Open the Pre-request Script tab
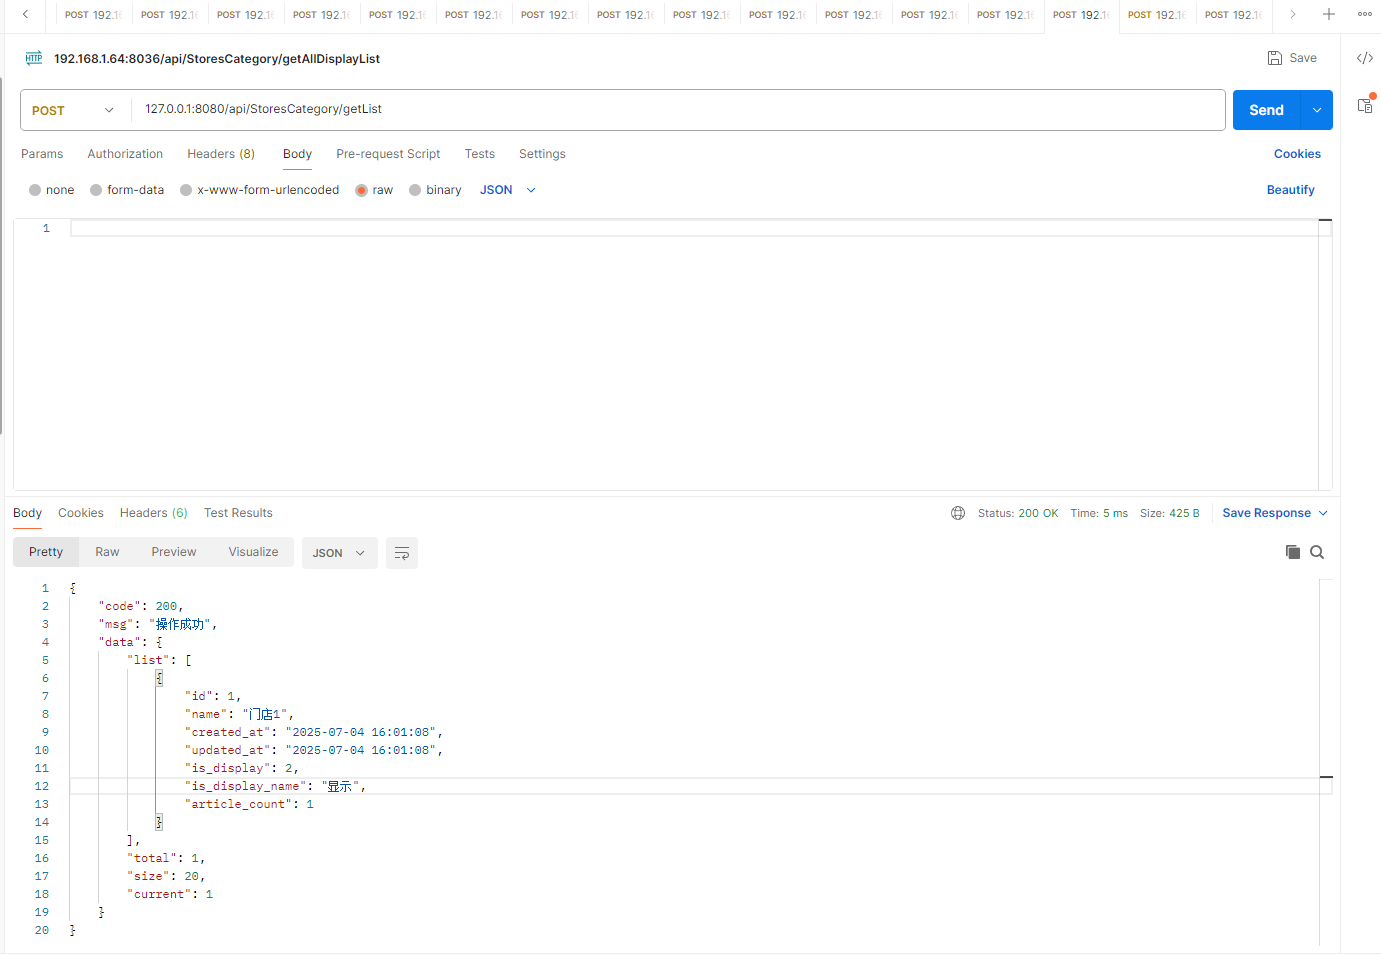 [388, 154]
